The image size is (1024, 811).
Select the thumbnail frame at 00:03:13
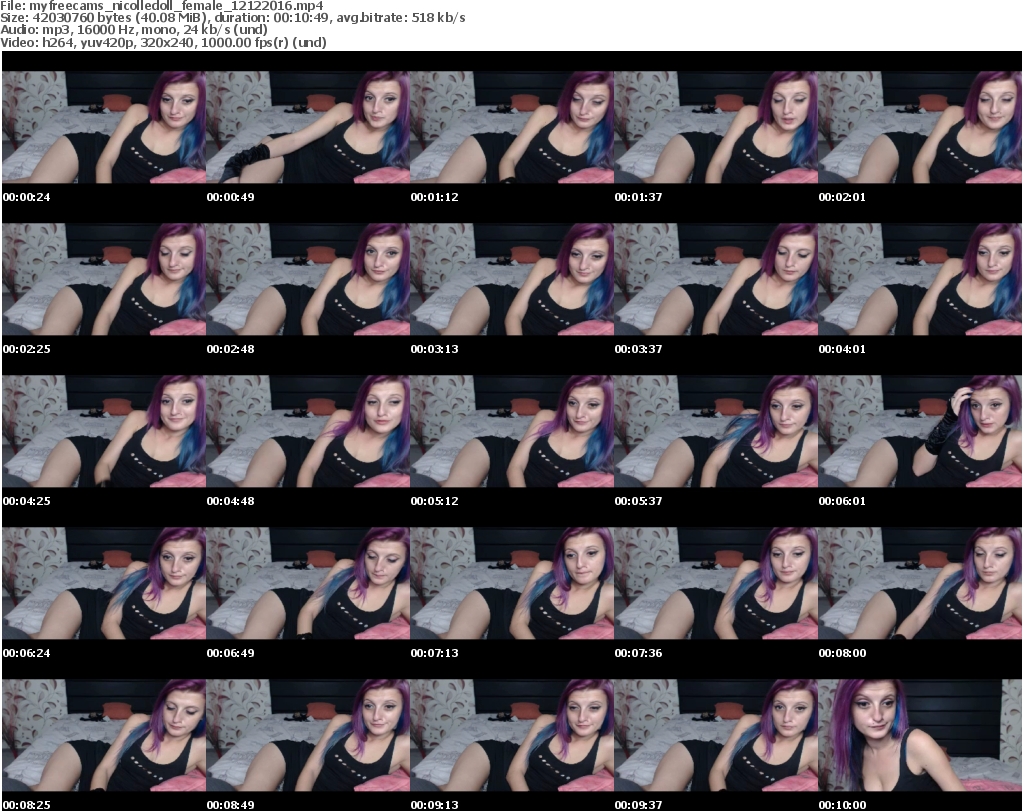(x=512, y=279)
